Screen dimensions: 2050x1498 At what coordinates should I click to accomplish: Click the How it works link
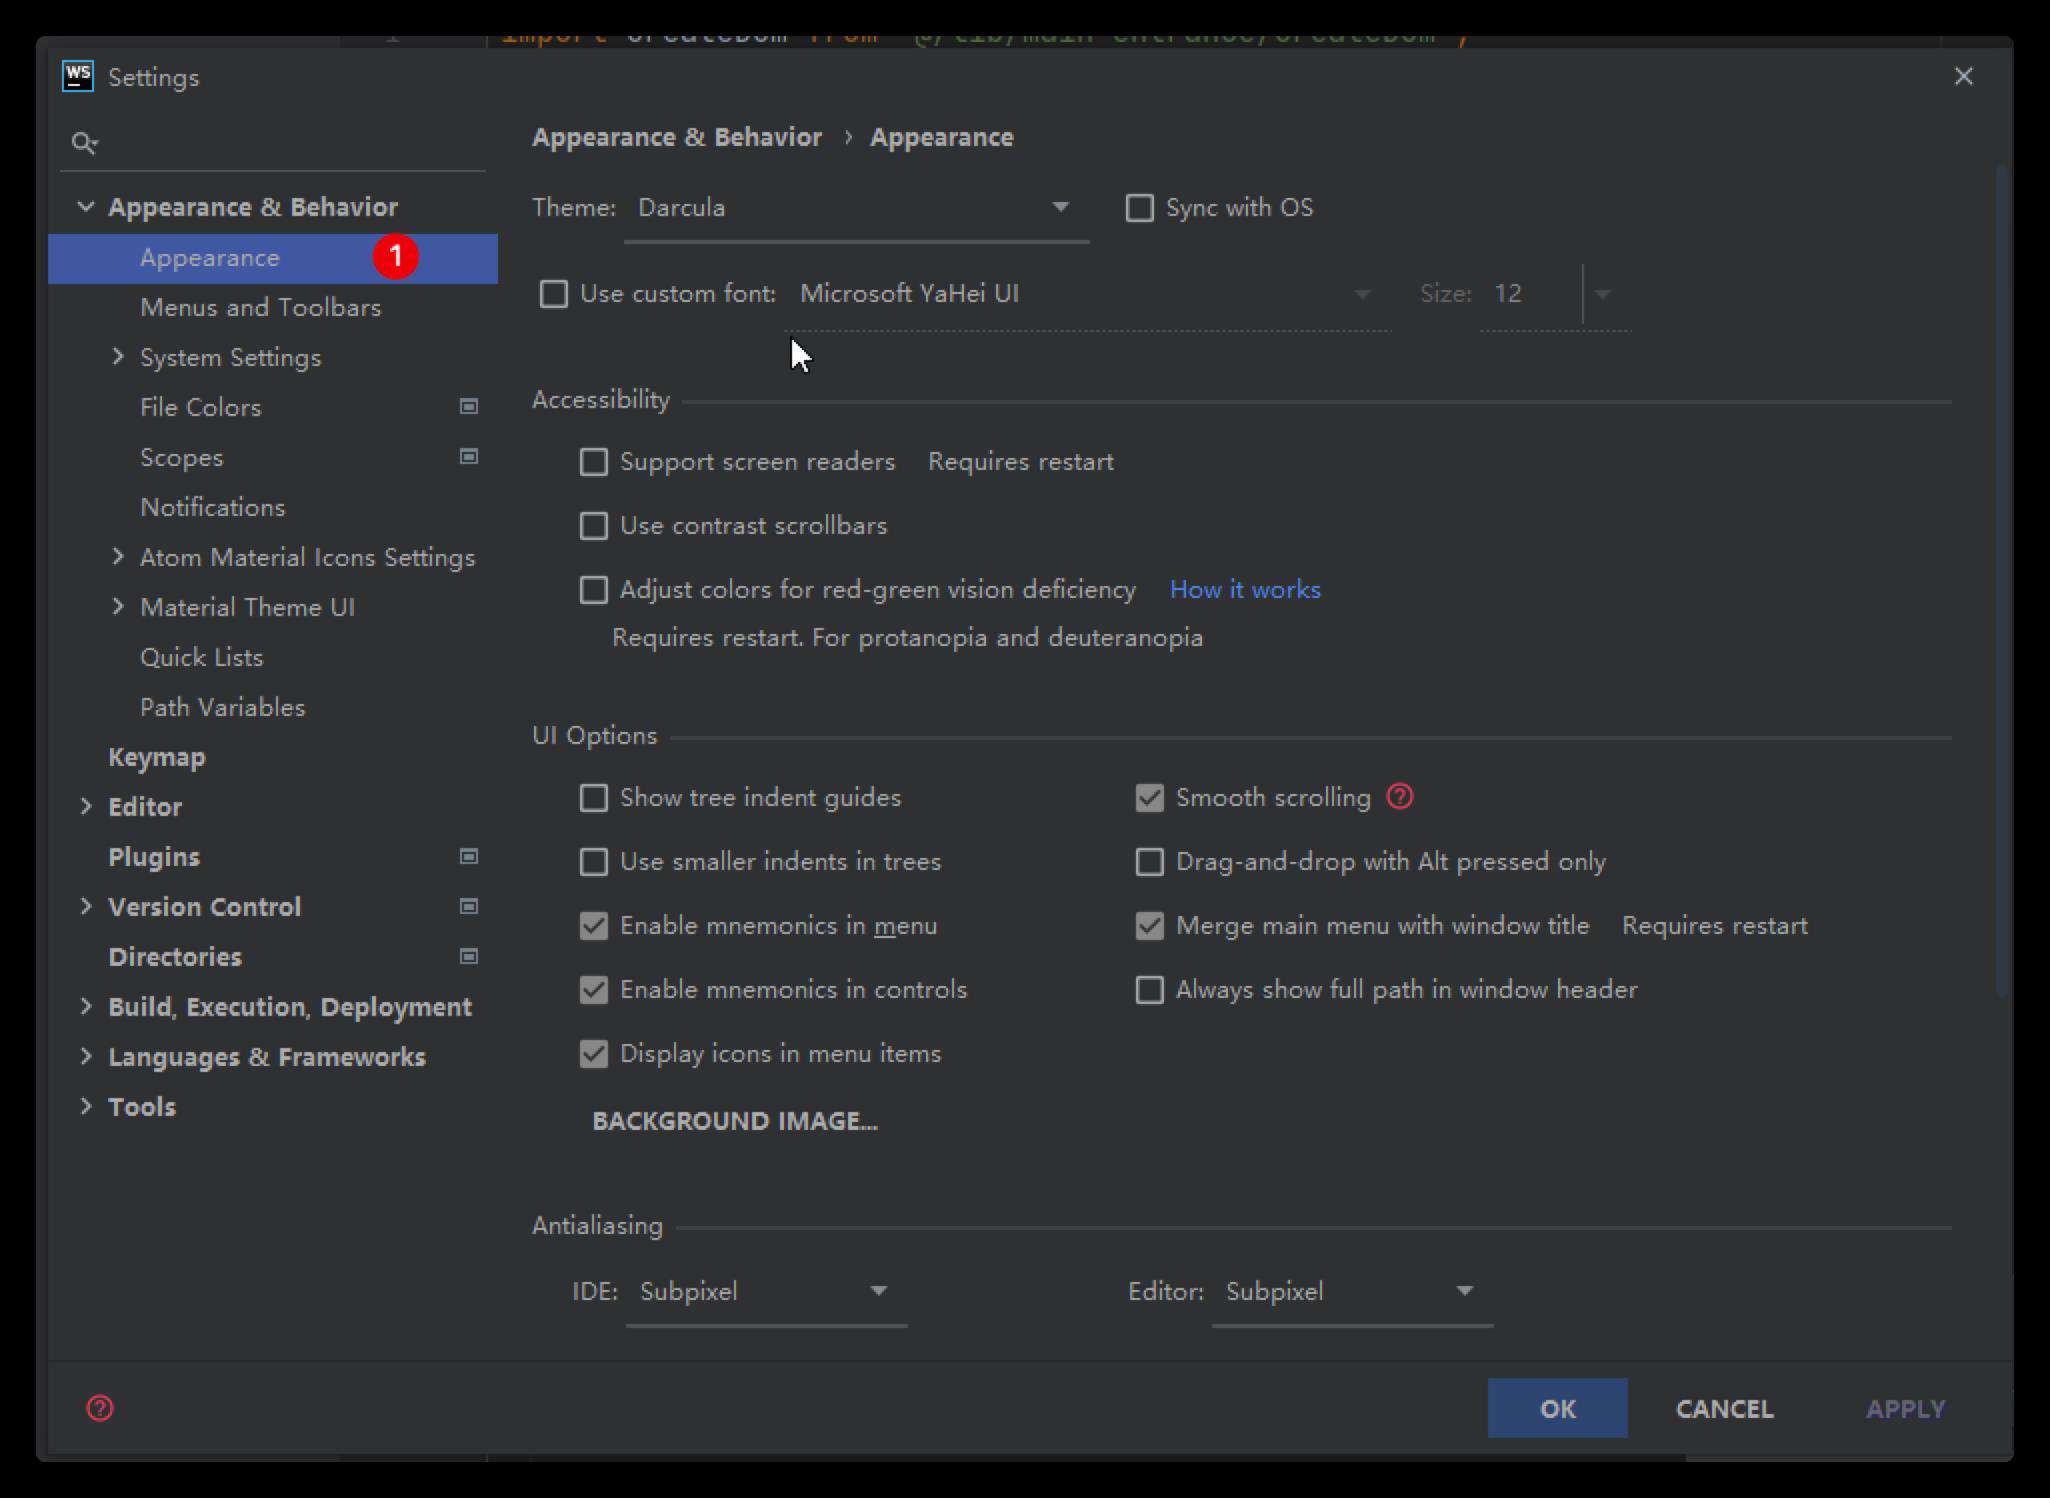point(1245,589)
